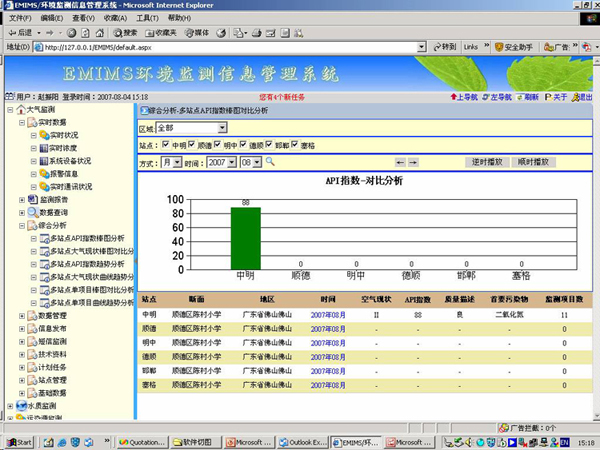Open the 编辑(E) menu
This screenshot has height=450, width=600.
(52, 18)
